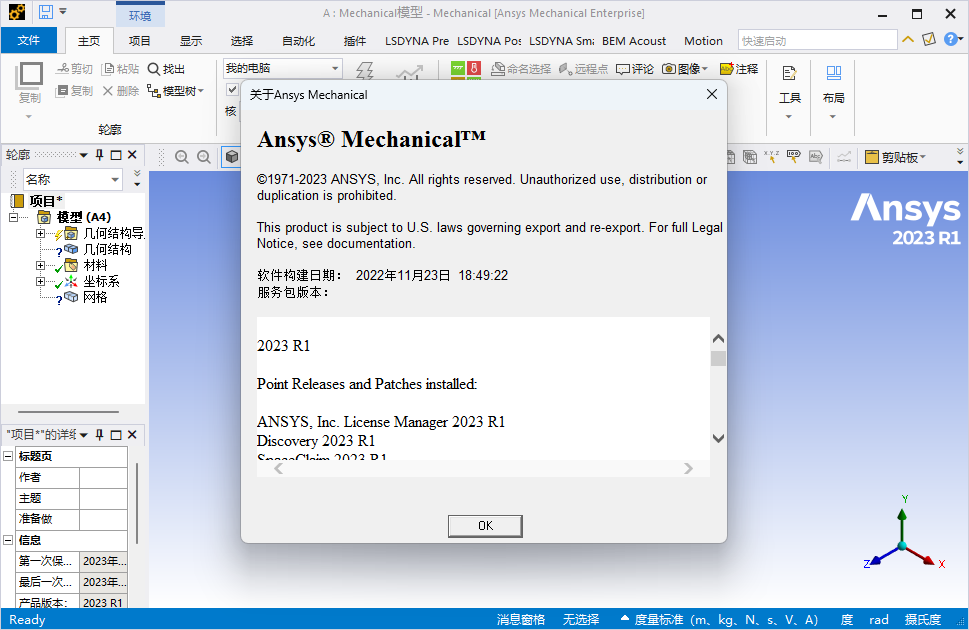The image size is (969, 630).
Task: Click the save icon in title bar
Action: 46,12
